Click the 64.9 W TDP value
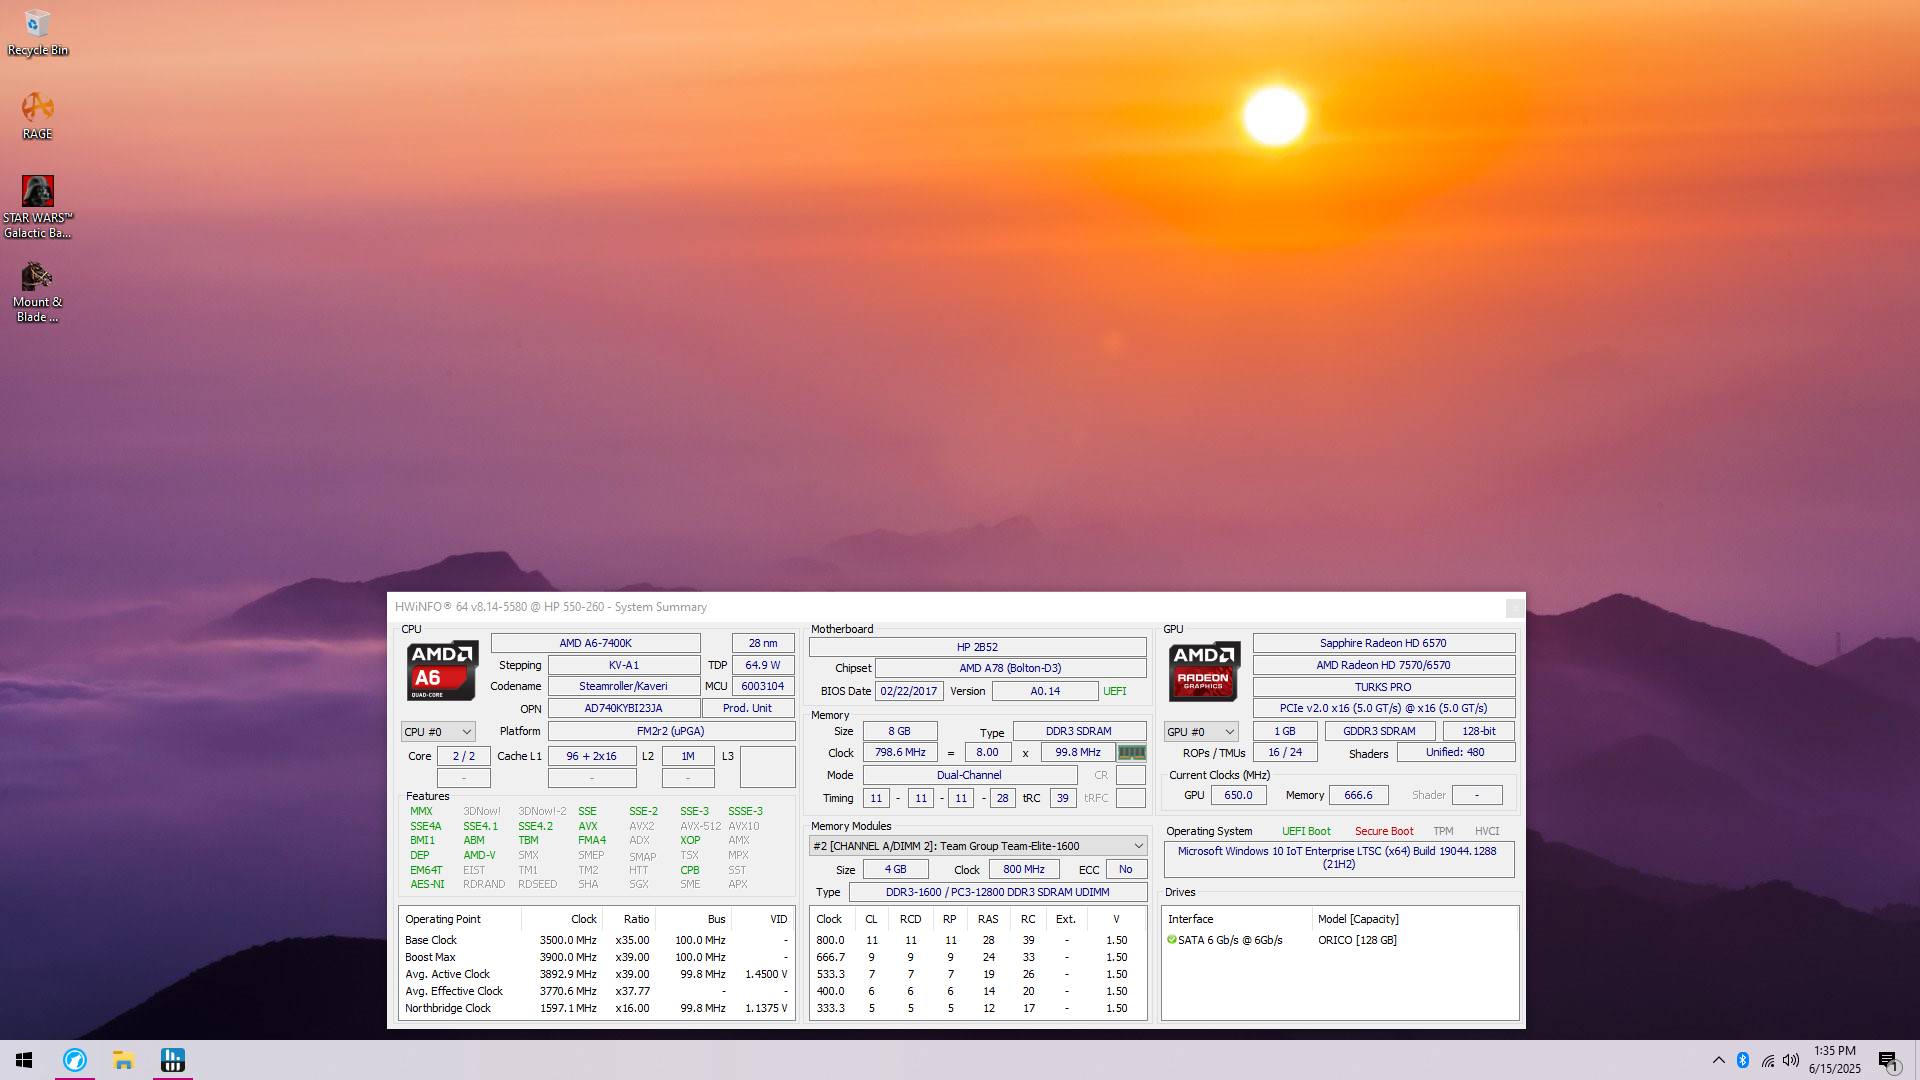This screenshot has width=1920, height=1080. point(763,665)
